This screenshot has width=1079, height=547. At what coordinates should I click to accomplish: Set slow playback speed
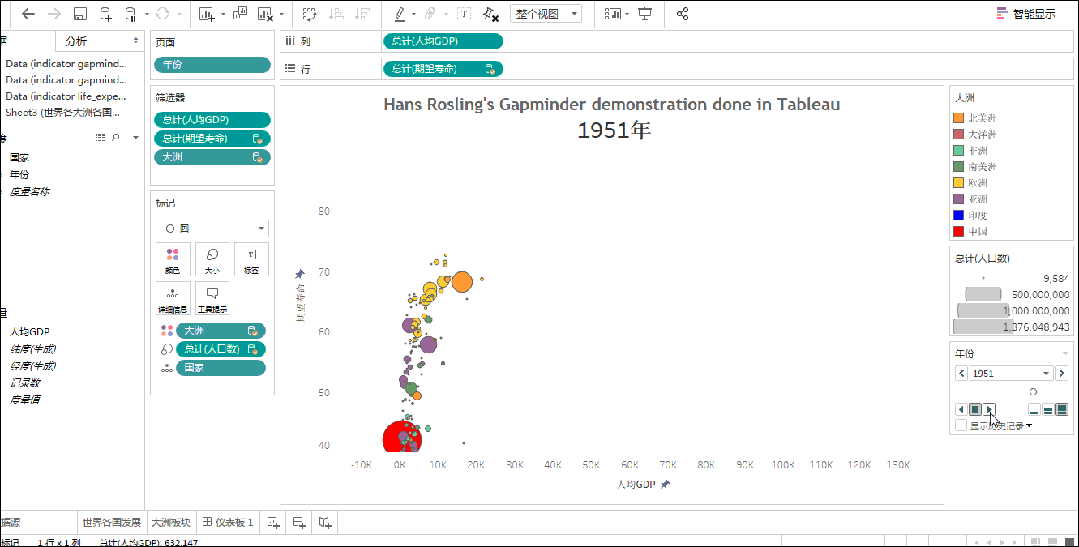point(1034,409)
